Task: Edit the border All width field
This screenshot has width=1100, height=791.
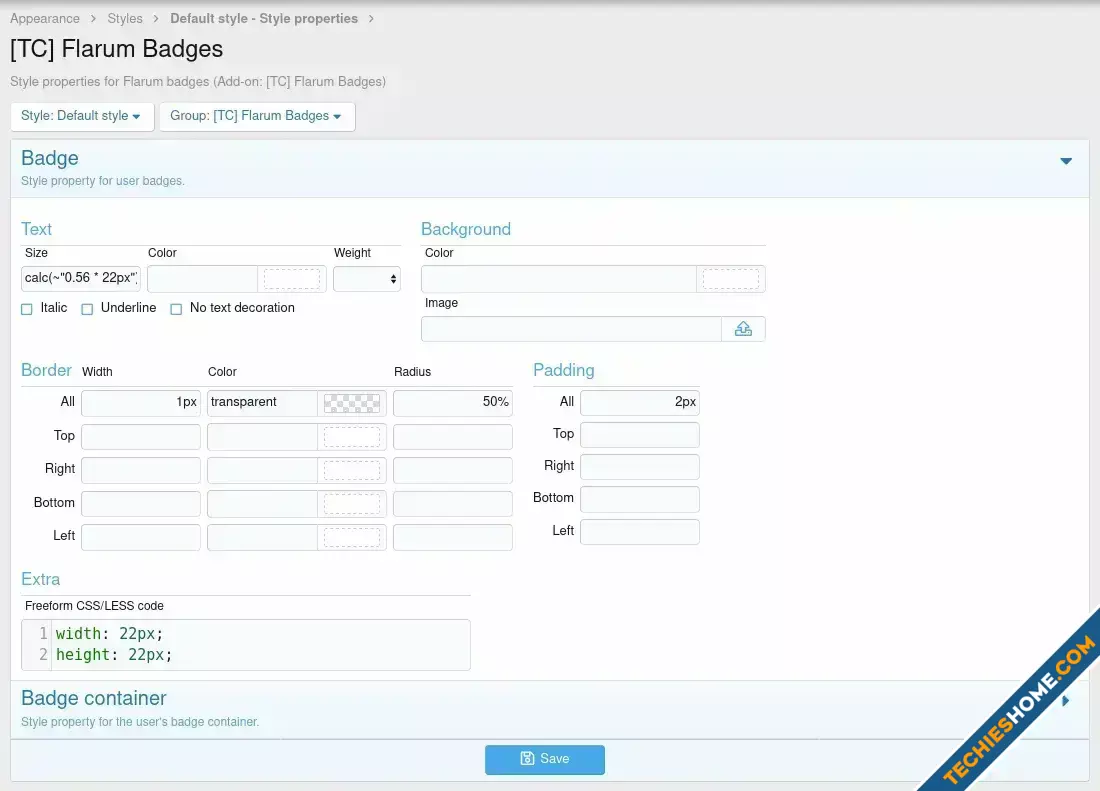Action: (x=141, y=403)
